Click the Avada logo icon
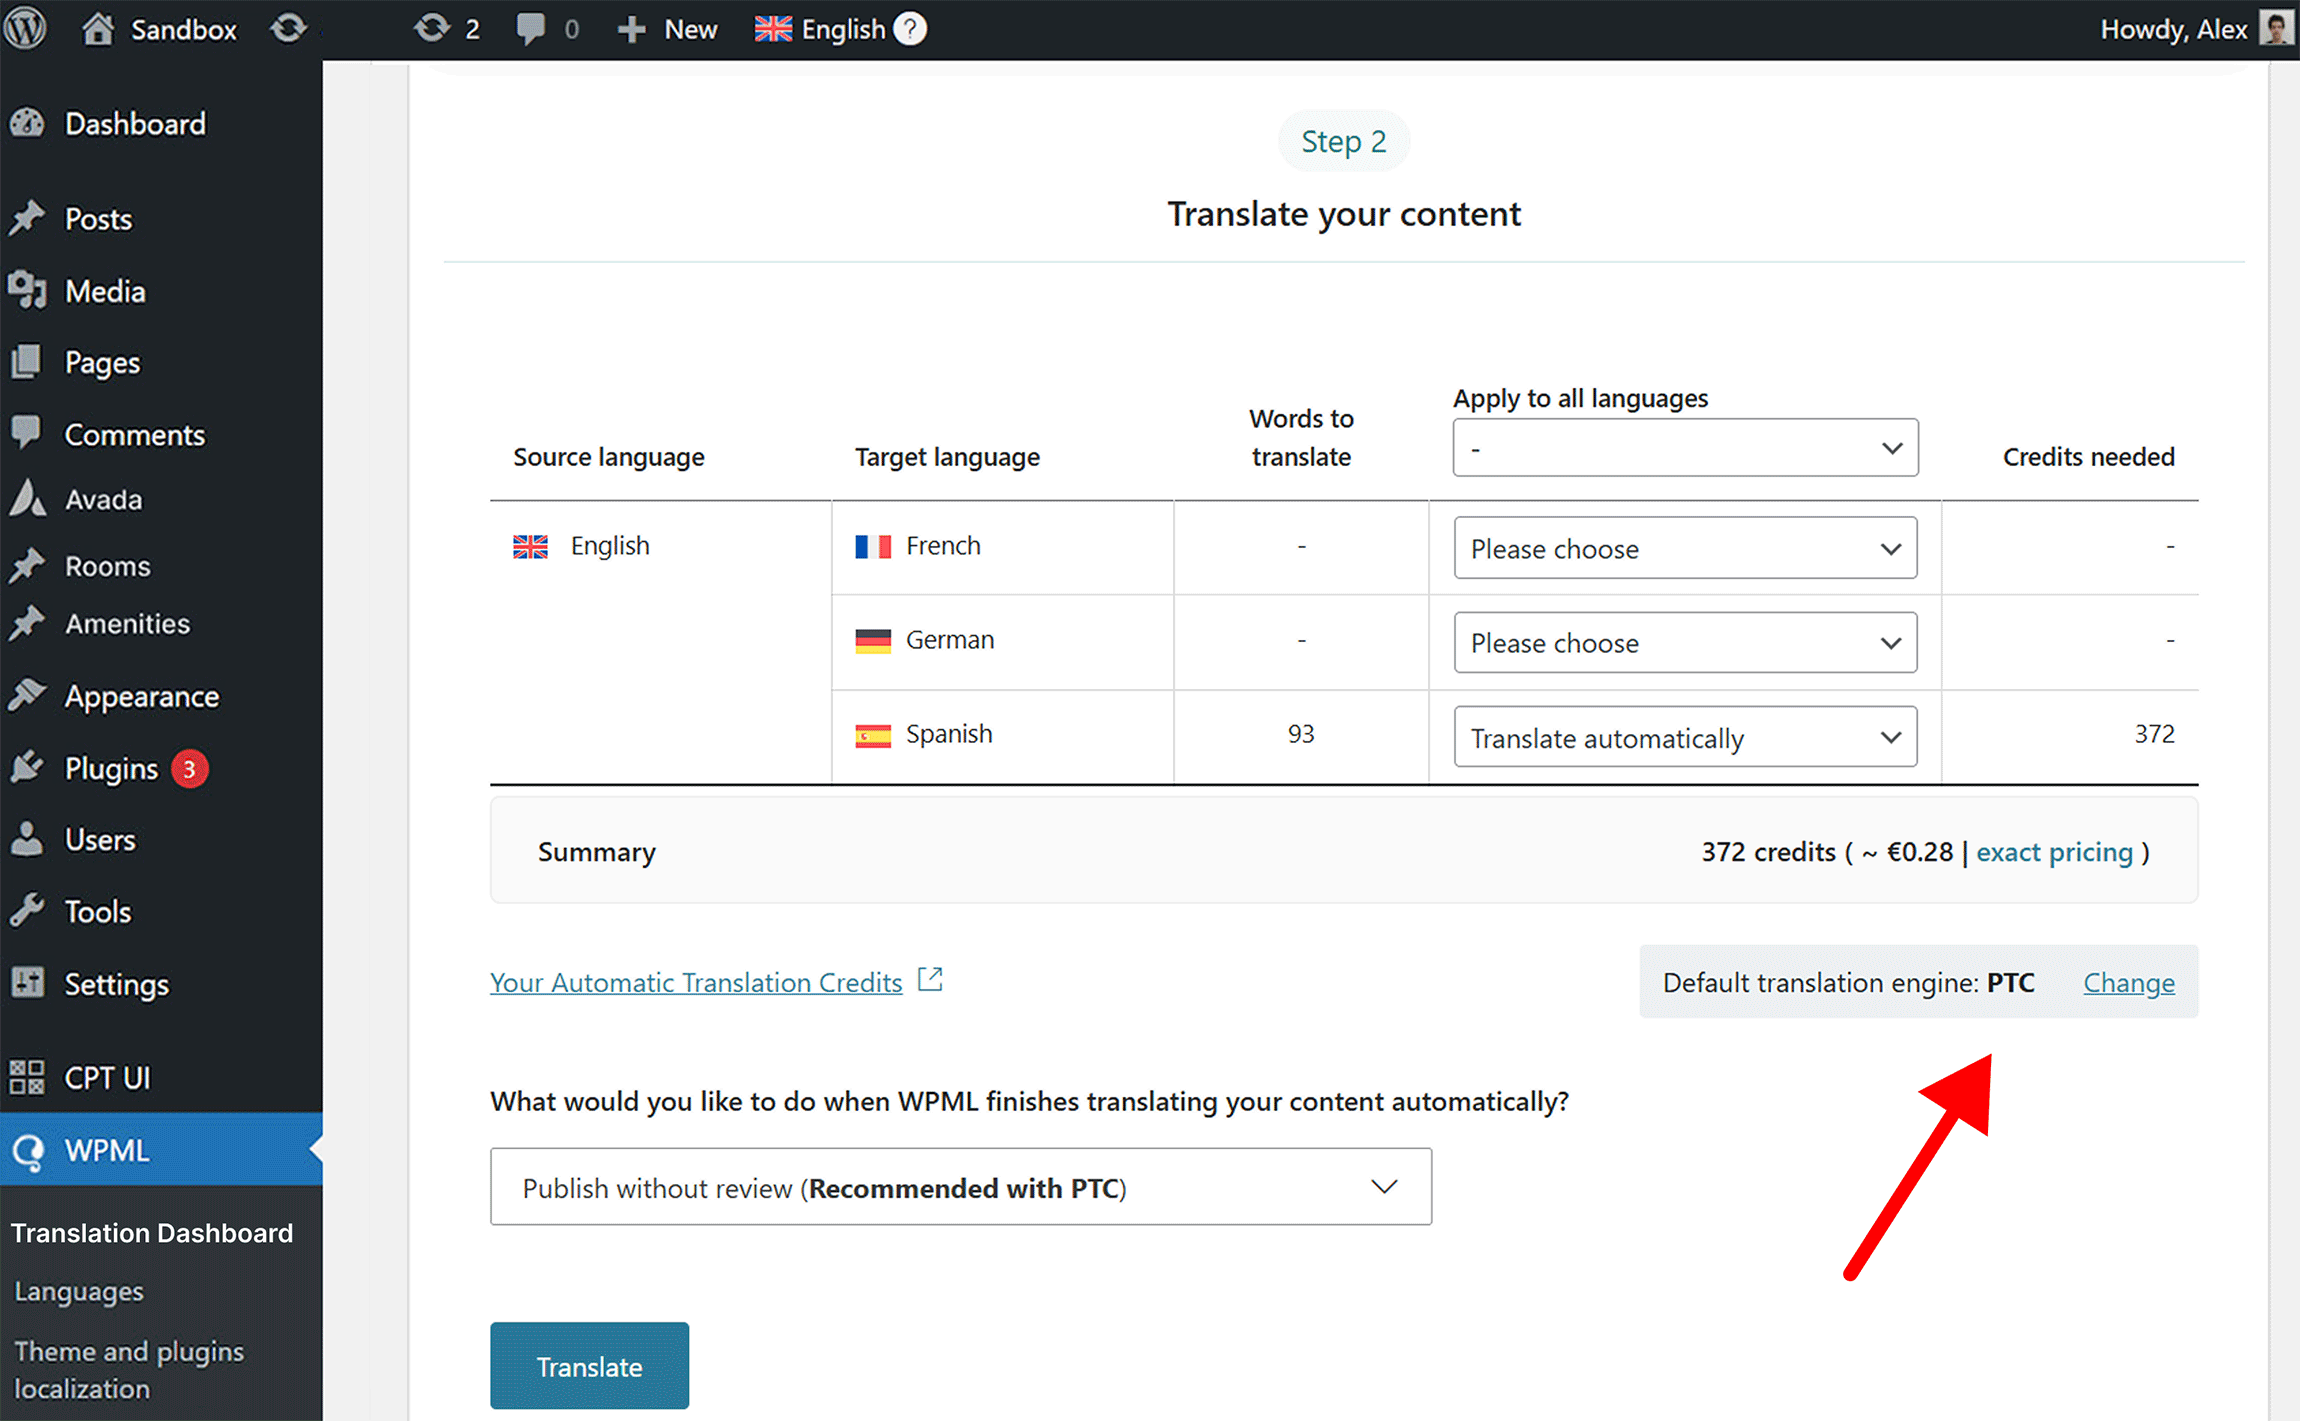This screenshot has width=2300, height=1421. [x=28, y=498]
